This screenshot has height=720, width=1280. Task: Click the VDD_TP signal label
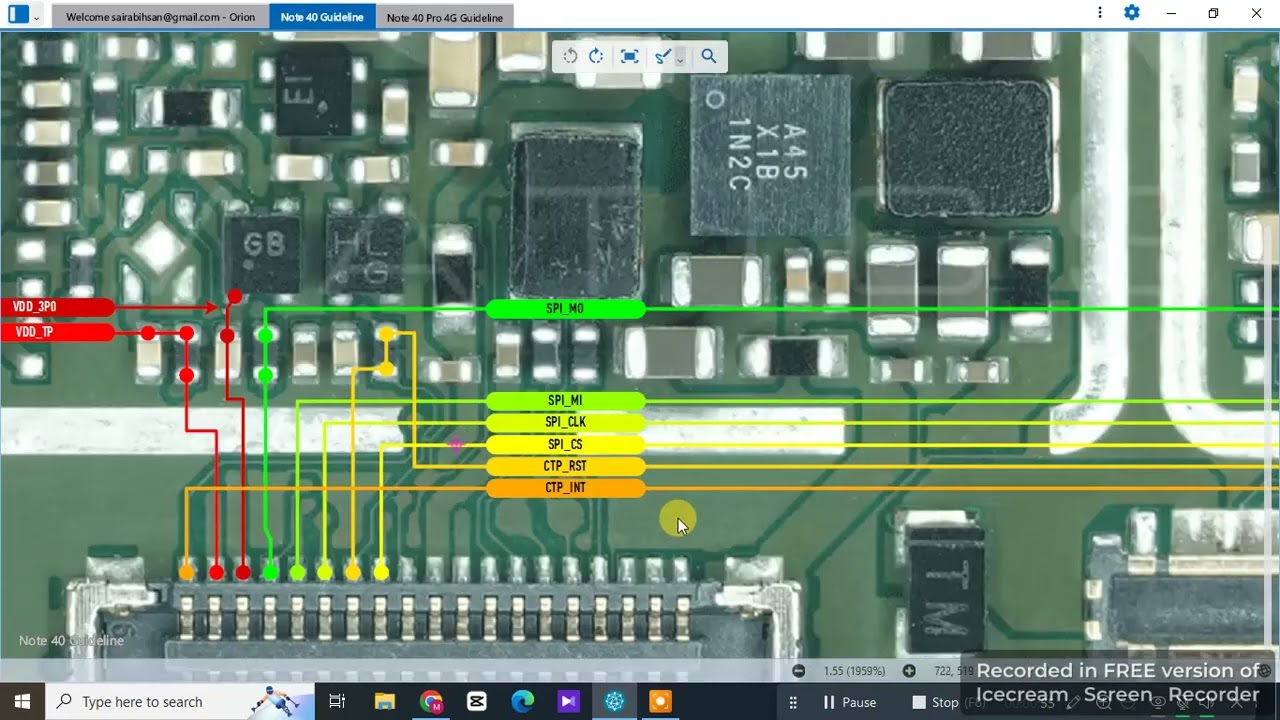[x=55, y=332]
